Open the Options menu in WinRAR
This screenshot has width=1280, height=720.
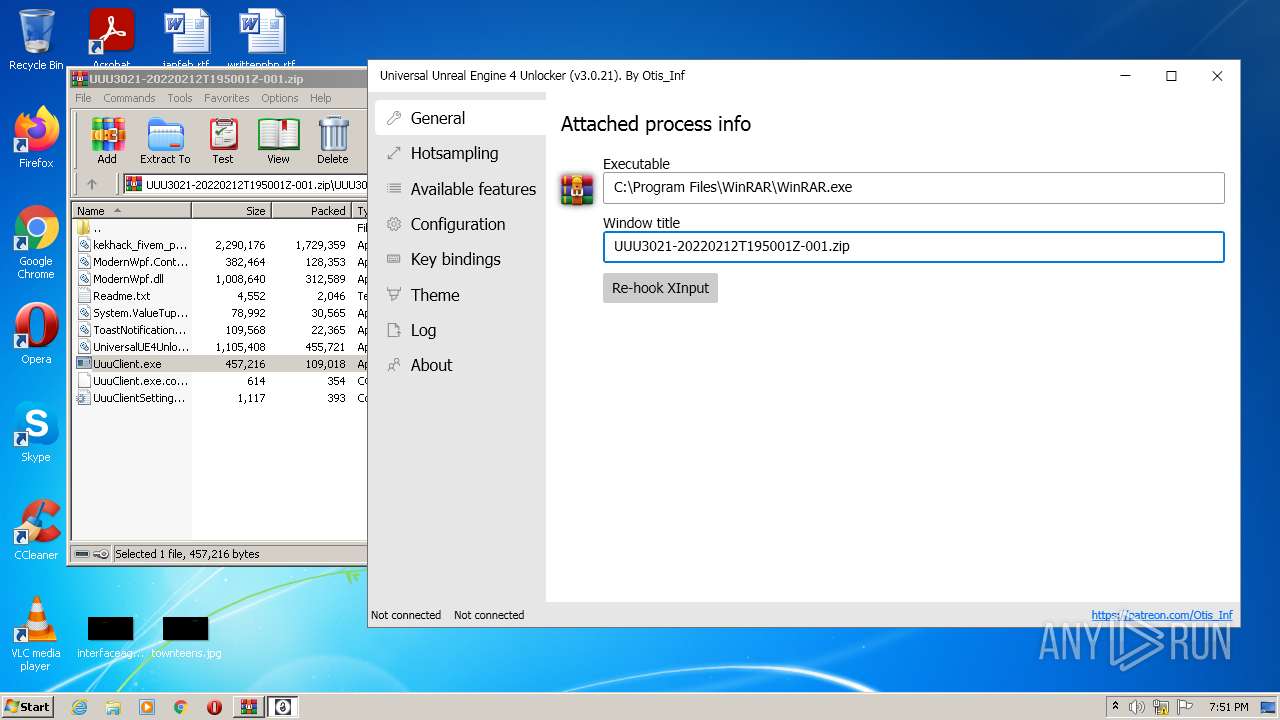(x=280, y=98)
